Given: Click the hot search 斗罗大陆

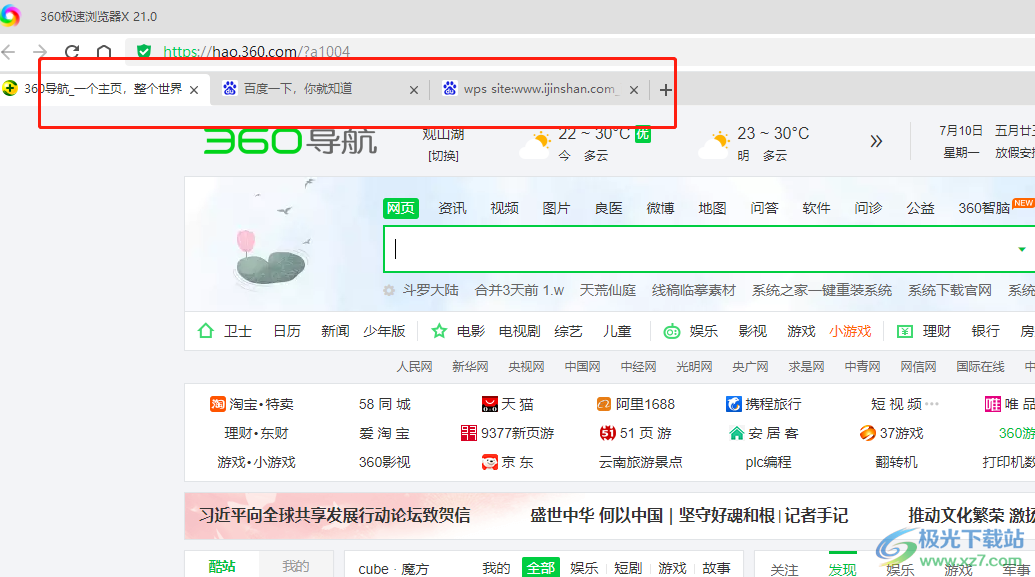Looking at the screenshot, I should click(430, 290).
